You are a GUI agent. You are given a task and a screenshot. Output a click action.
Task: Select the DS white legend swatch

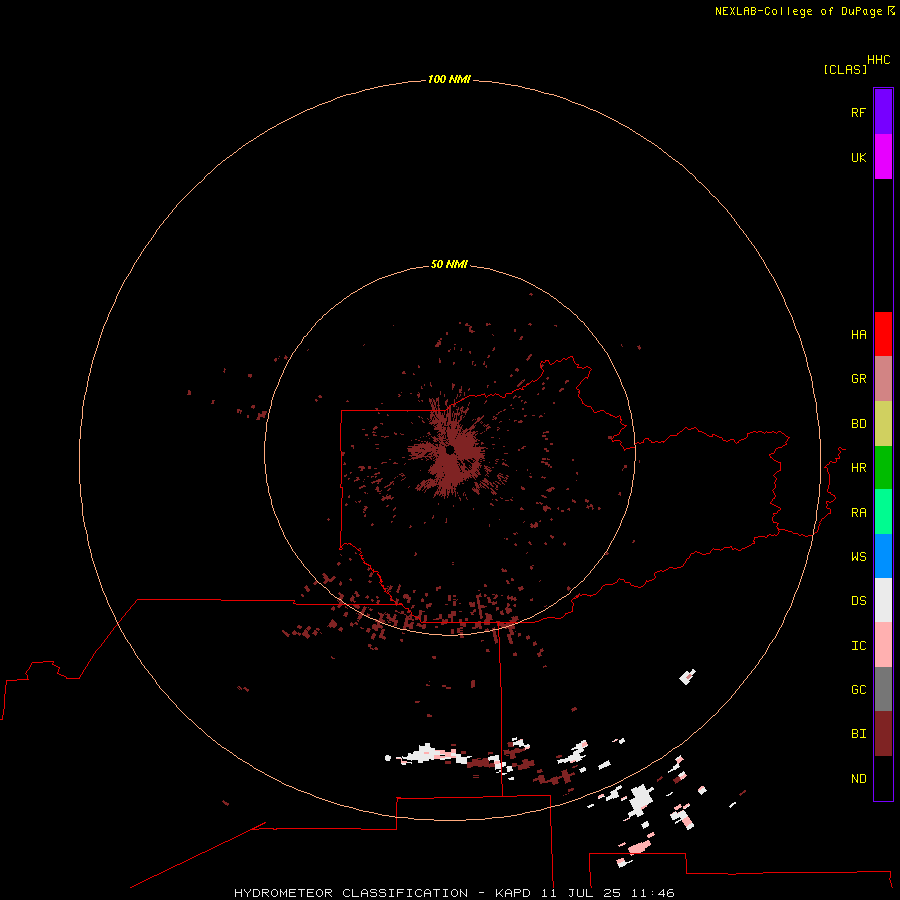coord(883,600)
